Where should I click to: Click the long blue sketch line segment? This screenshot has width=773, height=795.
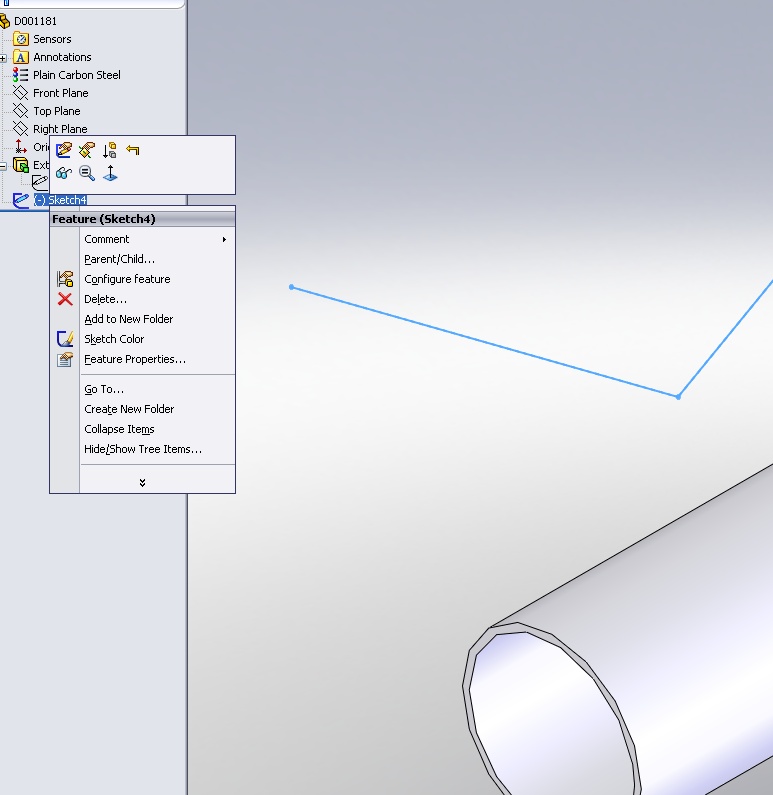click(485, 342)
